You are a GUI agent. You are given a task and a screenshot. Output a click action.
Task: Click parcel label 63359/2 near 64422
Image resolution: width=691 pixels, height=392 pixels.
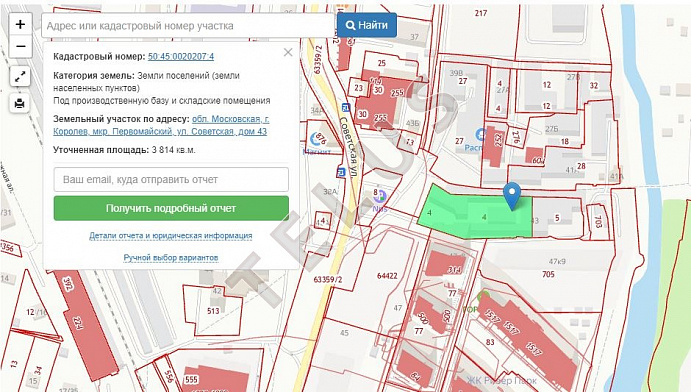[x=328, y=279]
